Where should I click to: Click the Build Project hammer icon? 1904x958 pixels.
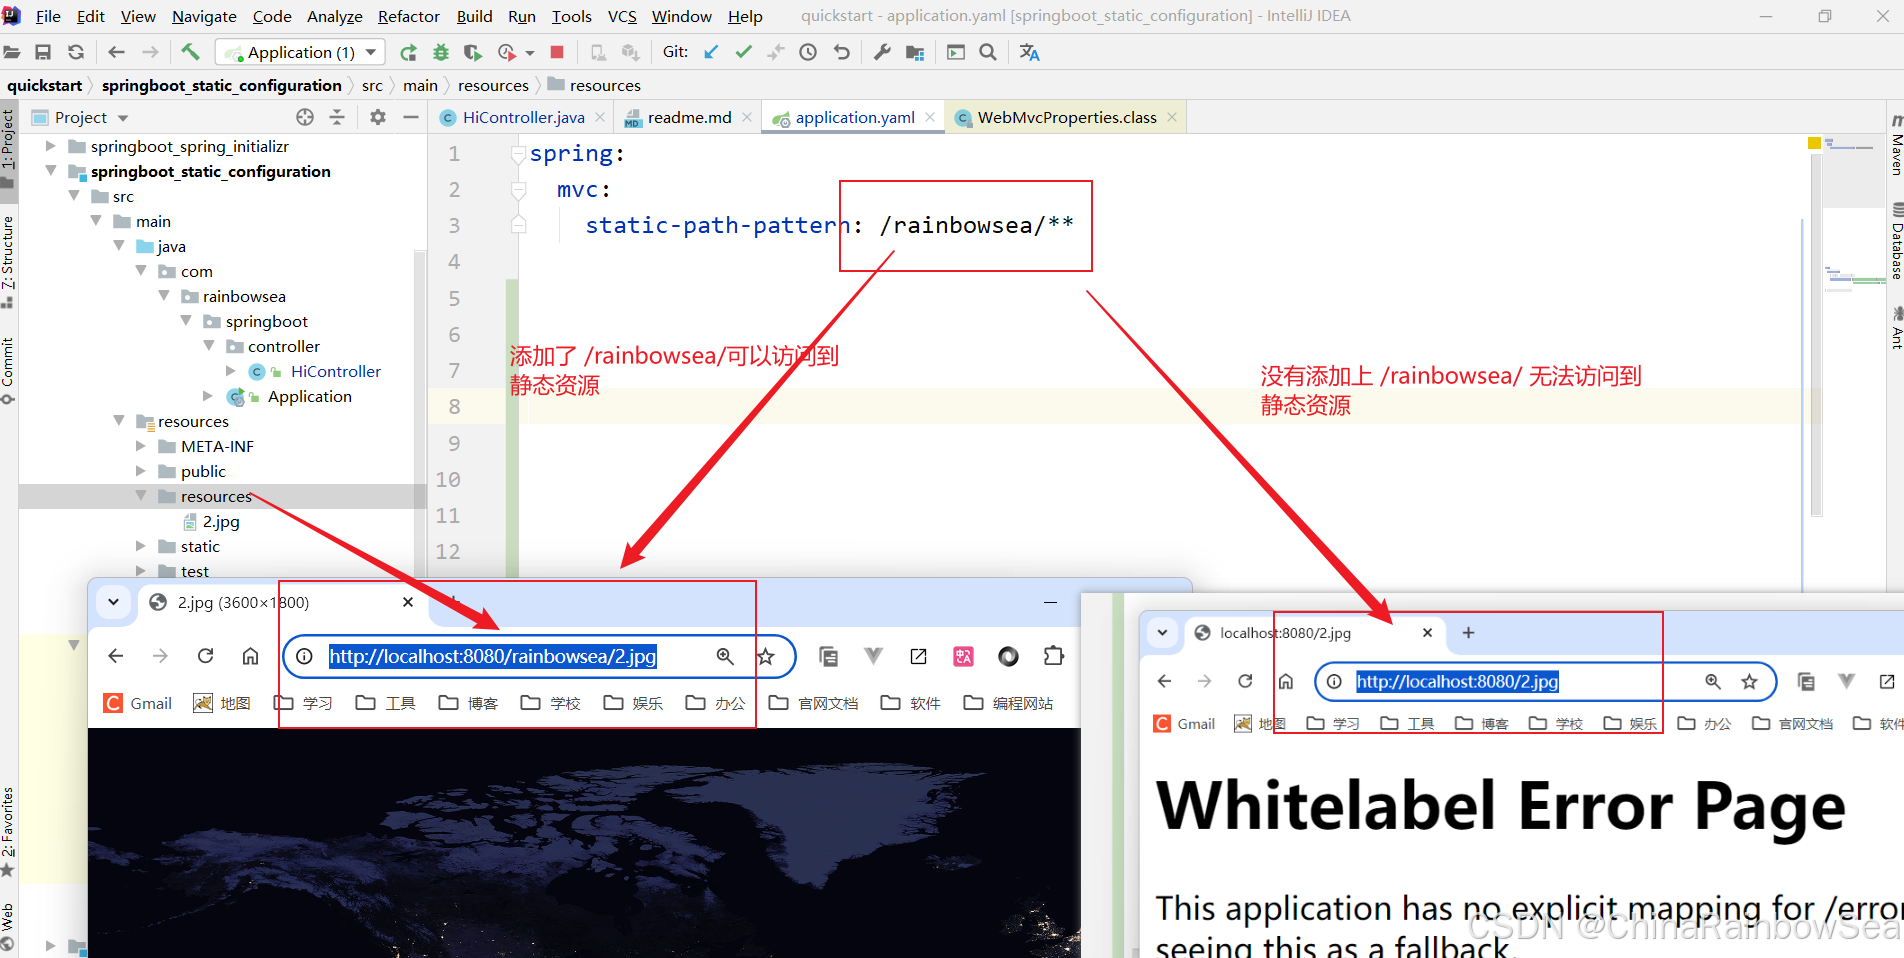(190, 52)
